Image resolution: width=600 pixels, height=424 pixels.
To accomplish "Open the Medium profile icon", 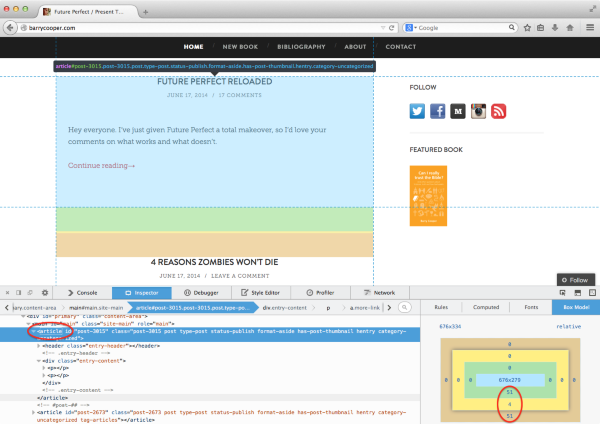I will point(458,111).
